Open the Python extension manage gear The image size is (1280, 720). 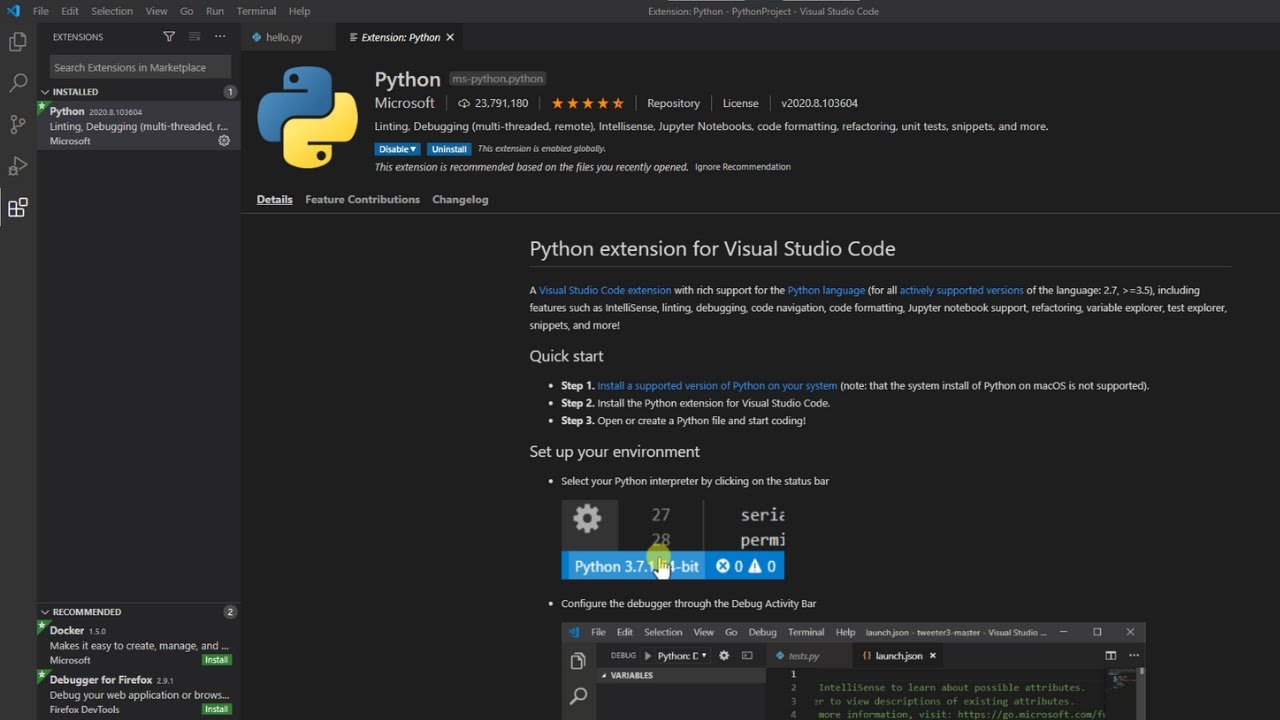[x=224, y=141]
